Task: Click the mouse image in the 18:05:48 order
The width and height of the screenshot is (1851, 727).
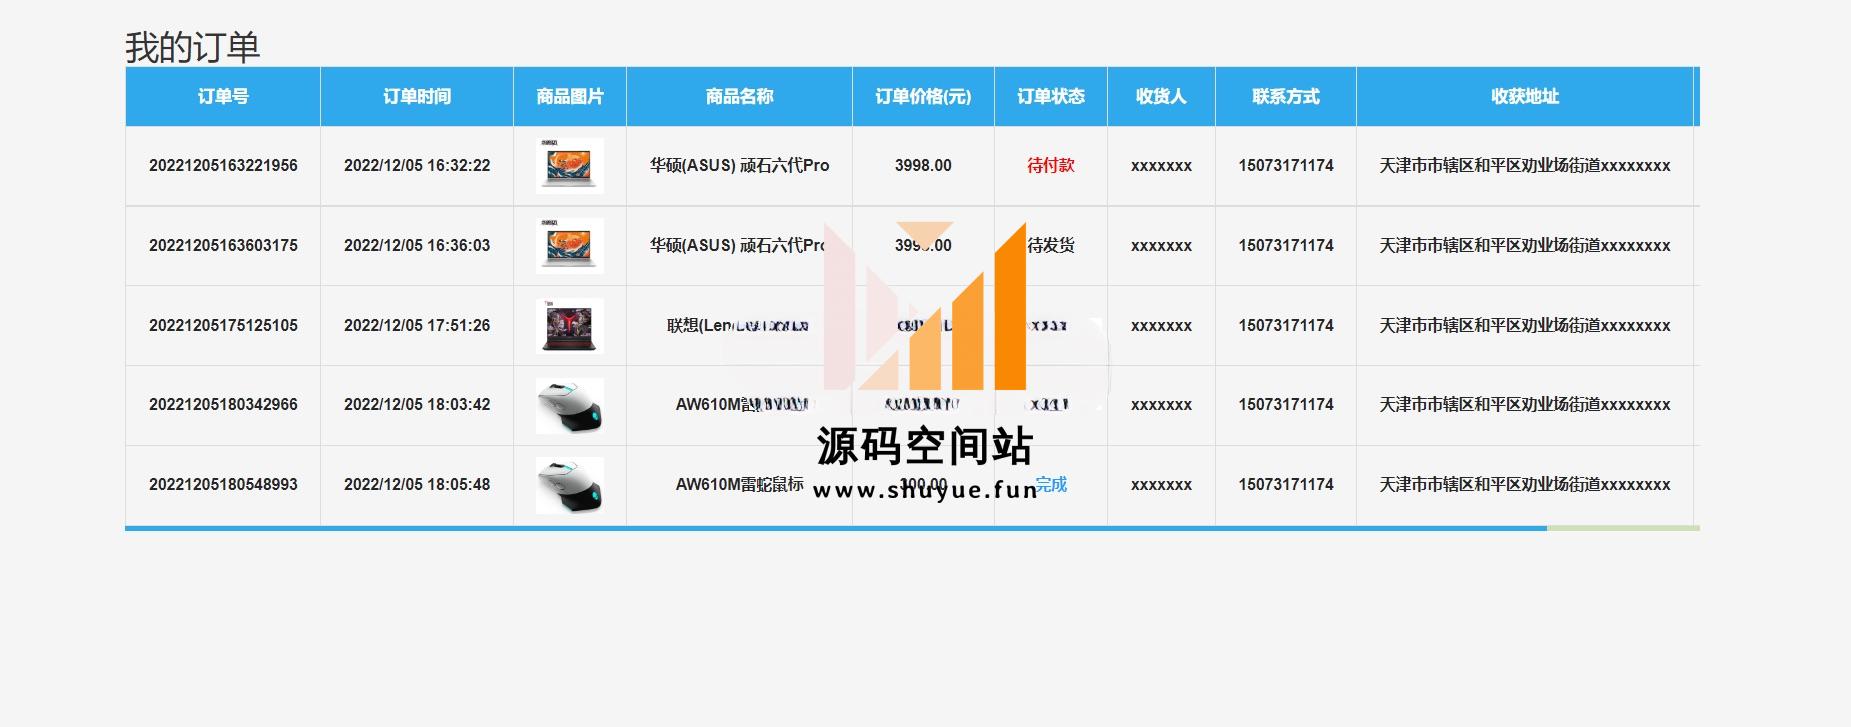Action: pyautogui.click(x=569, y=485)
